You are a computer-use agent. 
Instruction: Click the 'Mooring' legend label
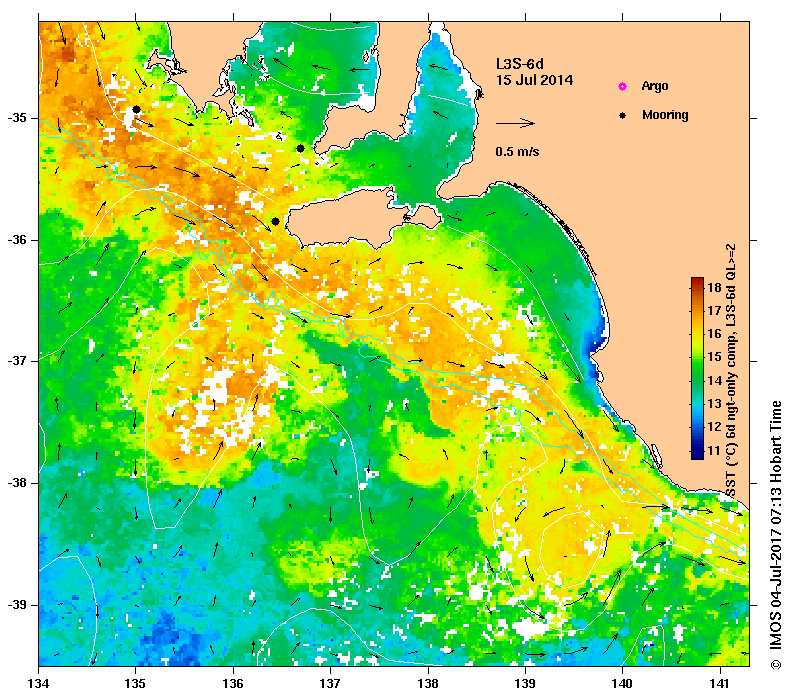click(x=665, y=115)
